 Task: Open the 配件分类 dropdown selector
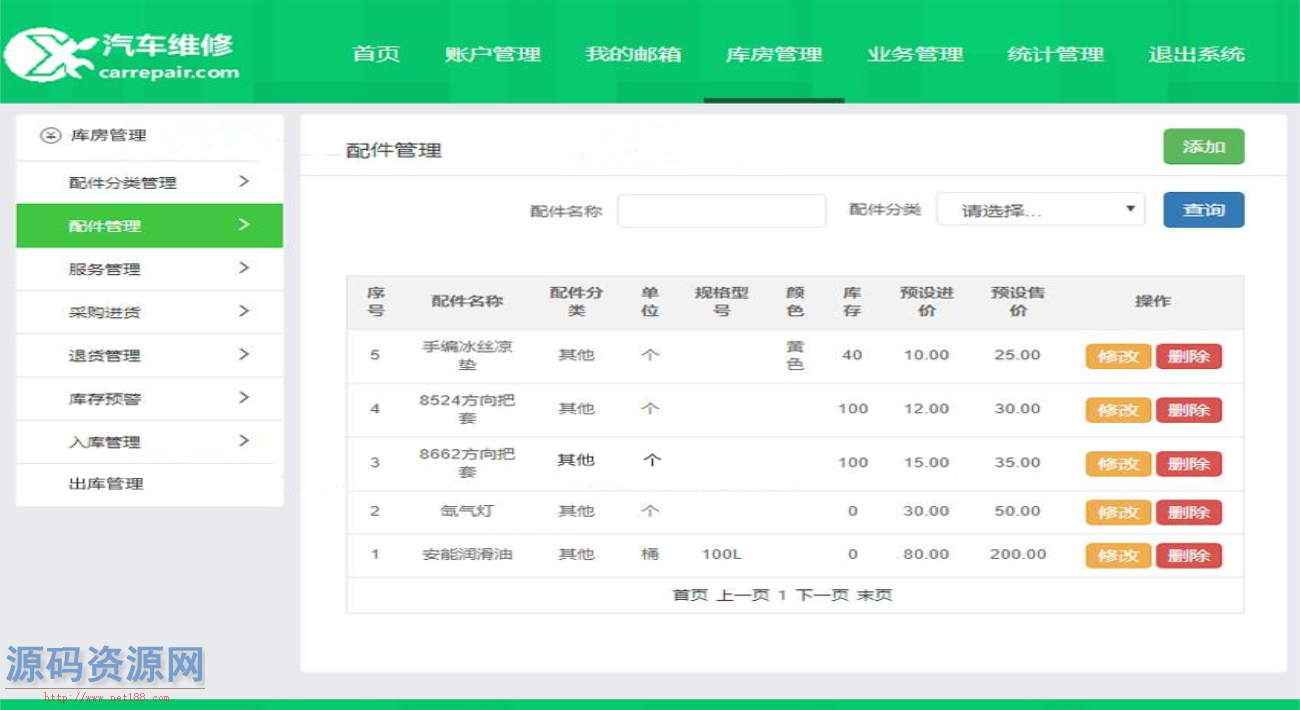[1040, 210]
